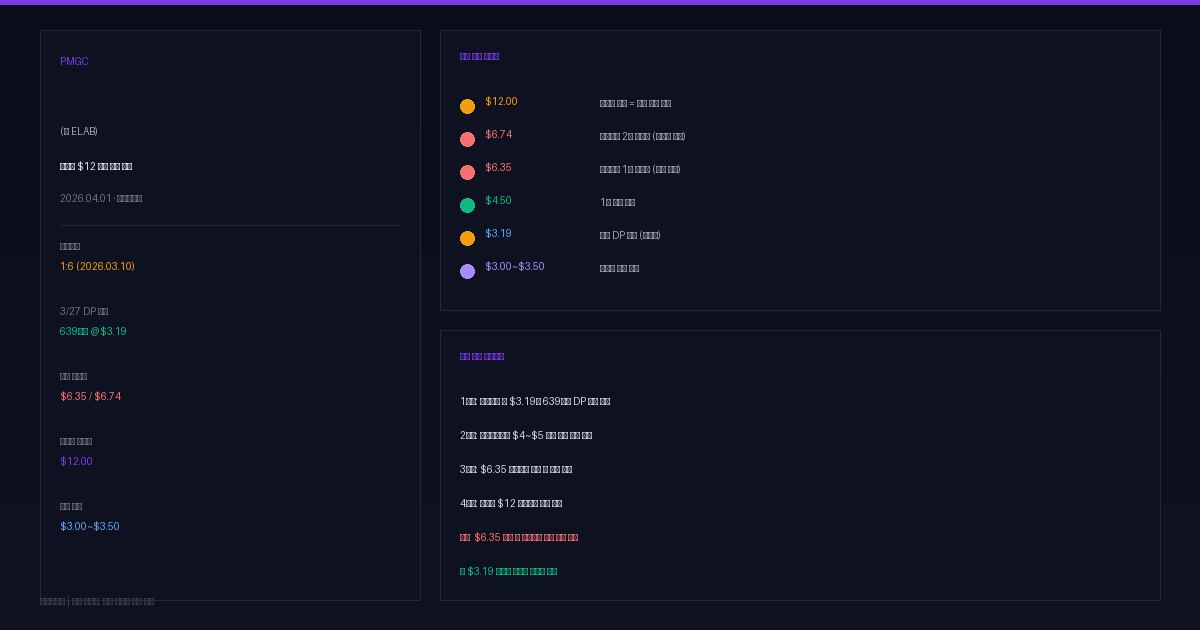Viewport: 1200px width, 630px height.
Task: Click the red dot beside $6.74
Action: (467, 140)
